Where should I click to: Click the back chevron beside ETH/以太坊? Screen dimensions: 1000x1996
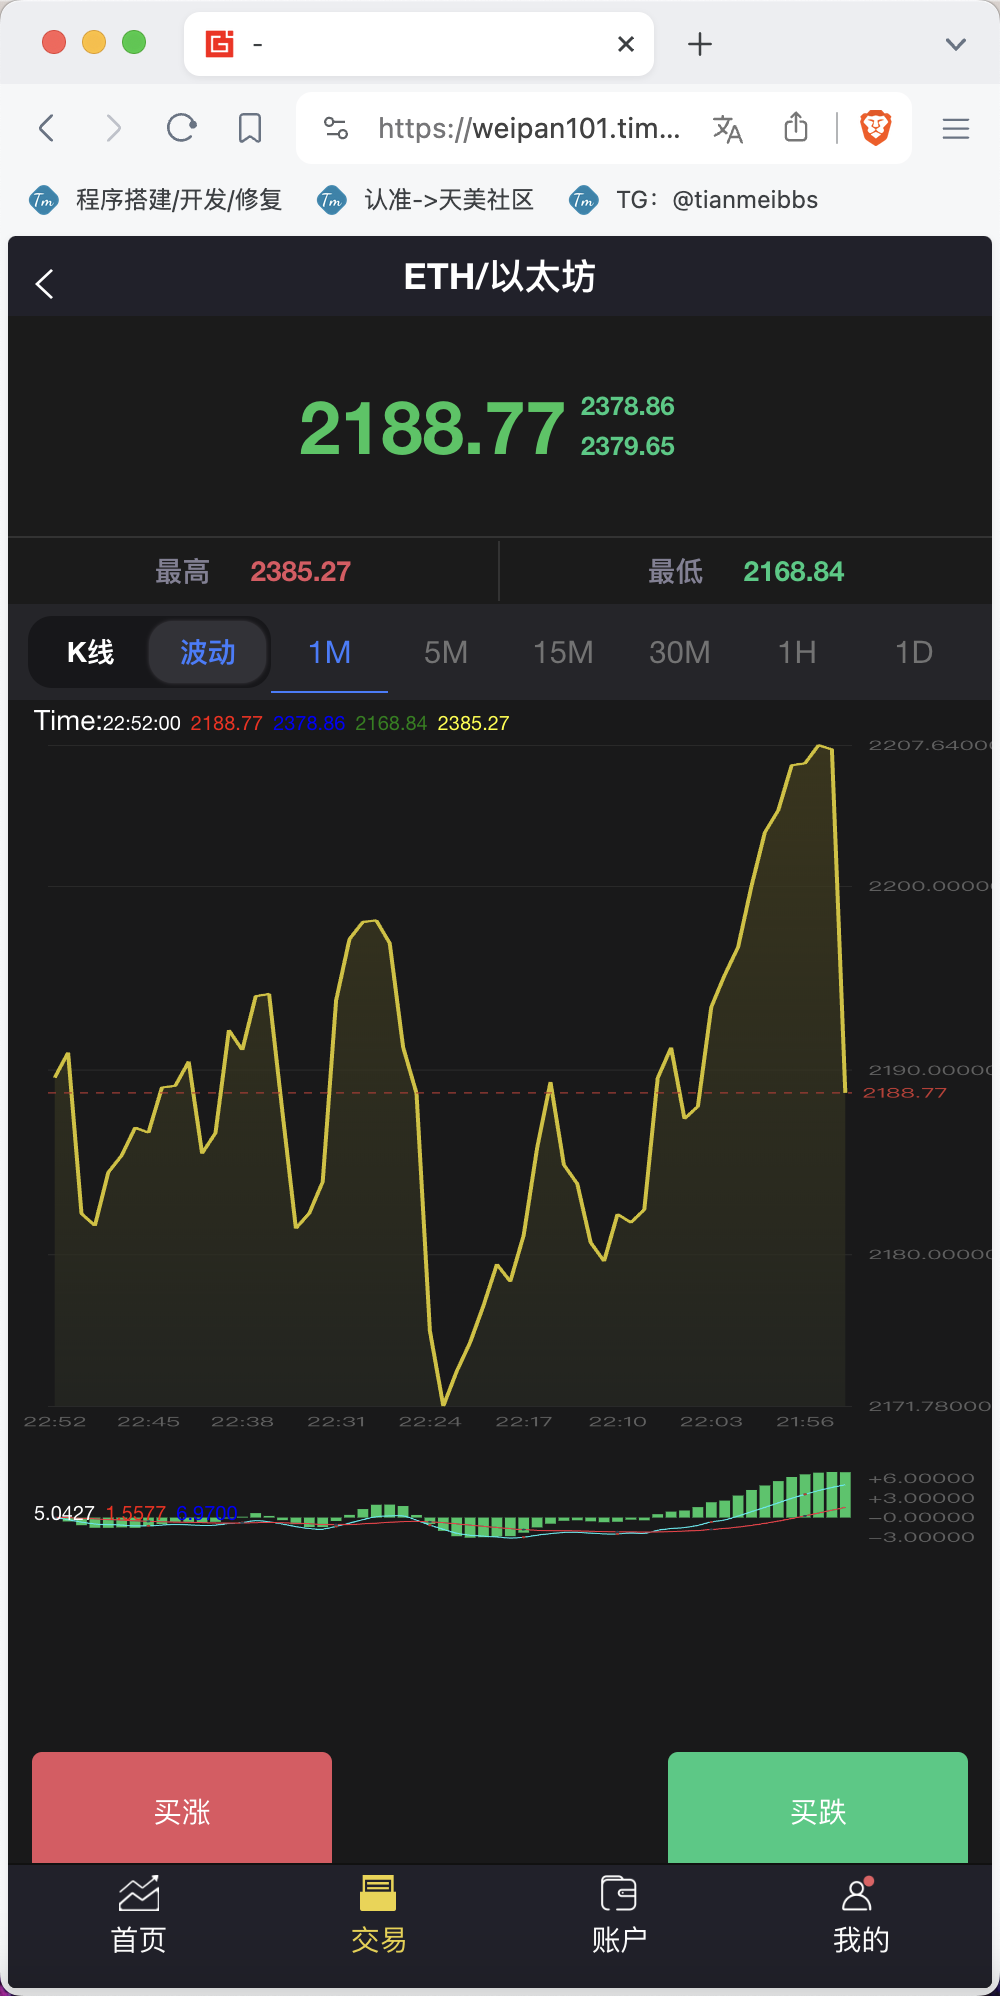[x=44, y=284]
